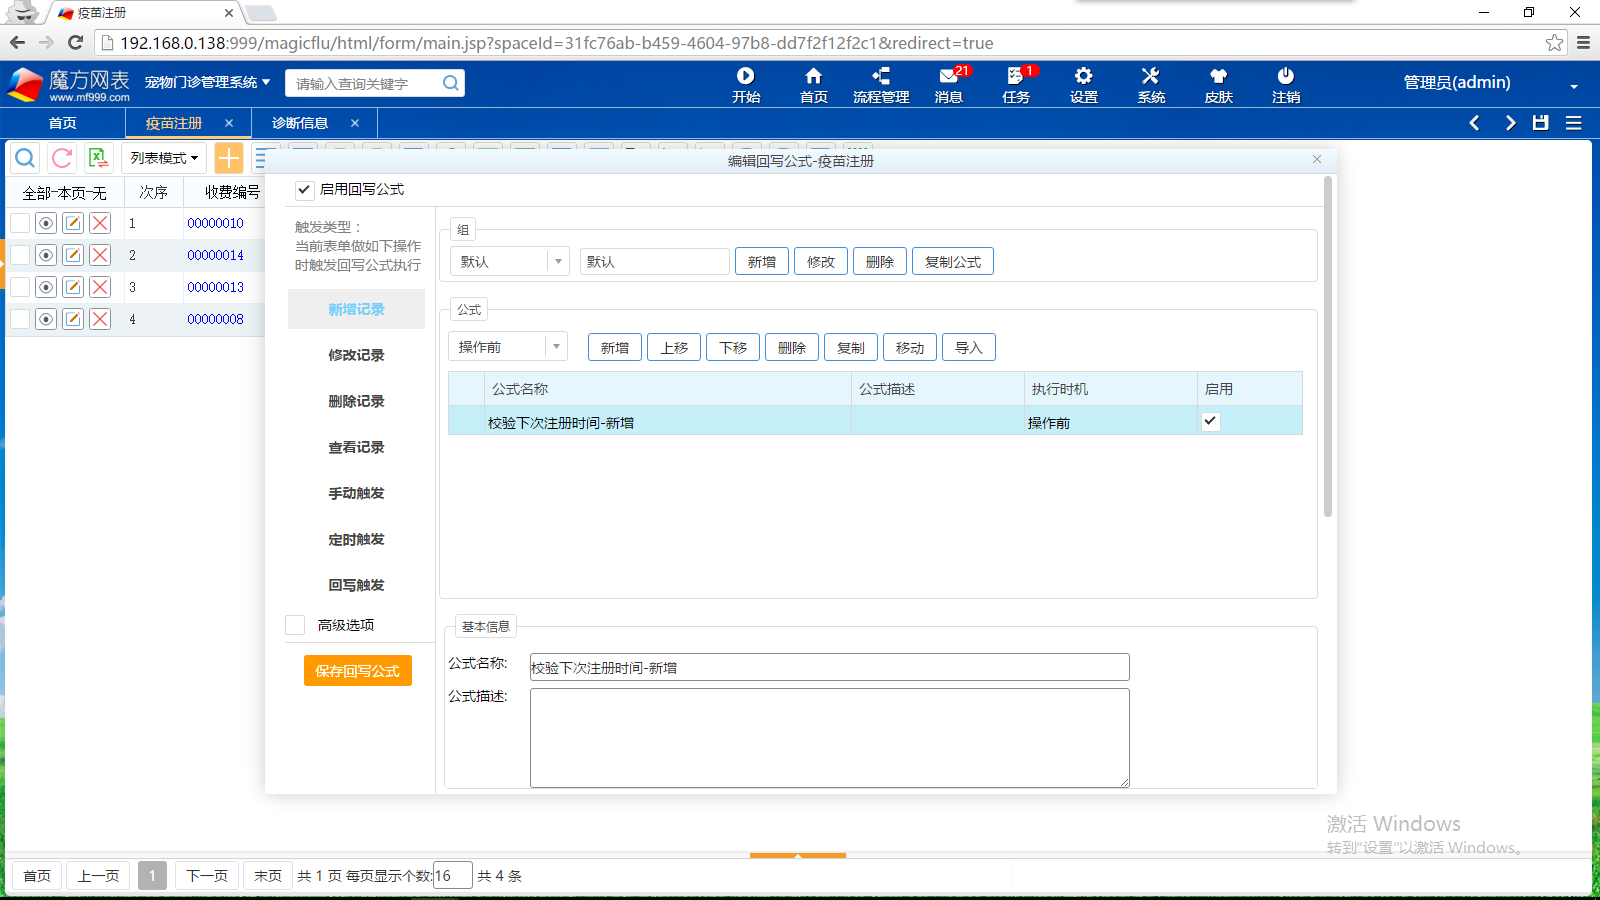
Task: Toggle 启用 checkbox for 校验下次注册时间-新增 formula
Action: pos(1210,421)
